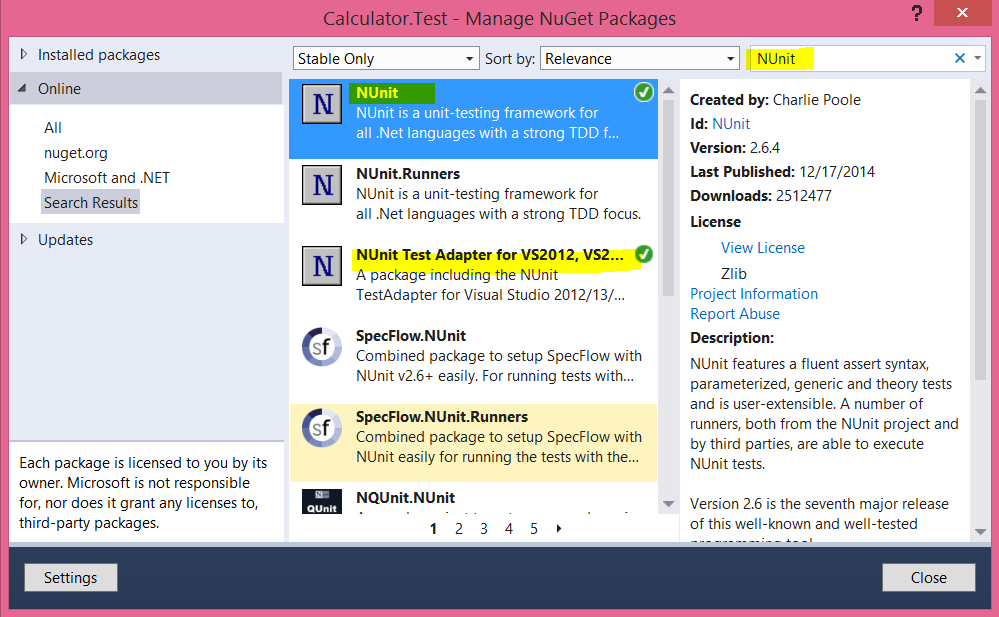The width and height of the screenshot is (999, 617).
Task: Go to results page 5
Action: coord(534,528)
